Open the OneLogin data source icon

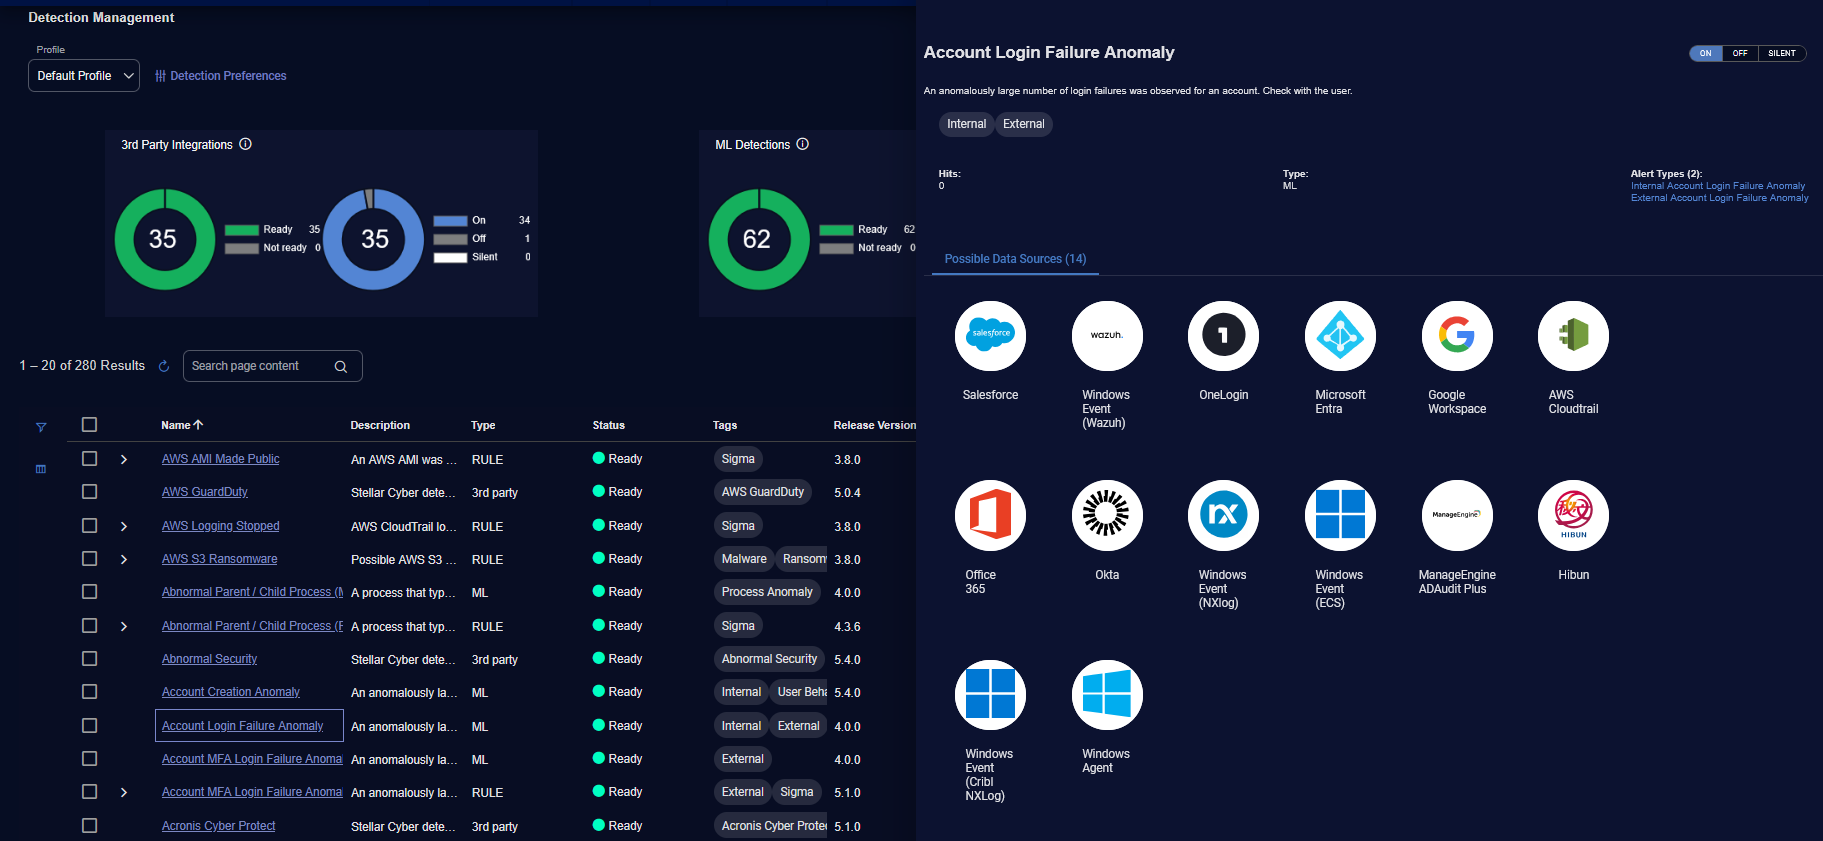point(1223,336)
